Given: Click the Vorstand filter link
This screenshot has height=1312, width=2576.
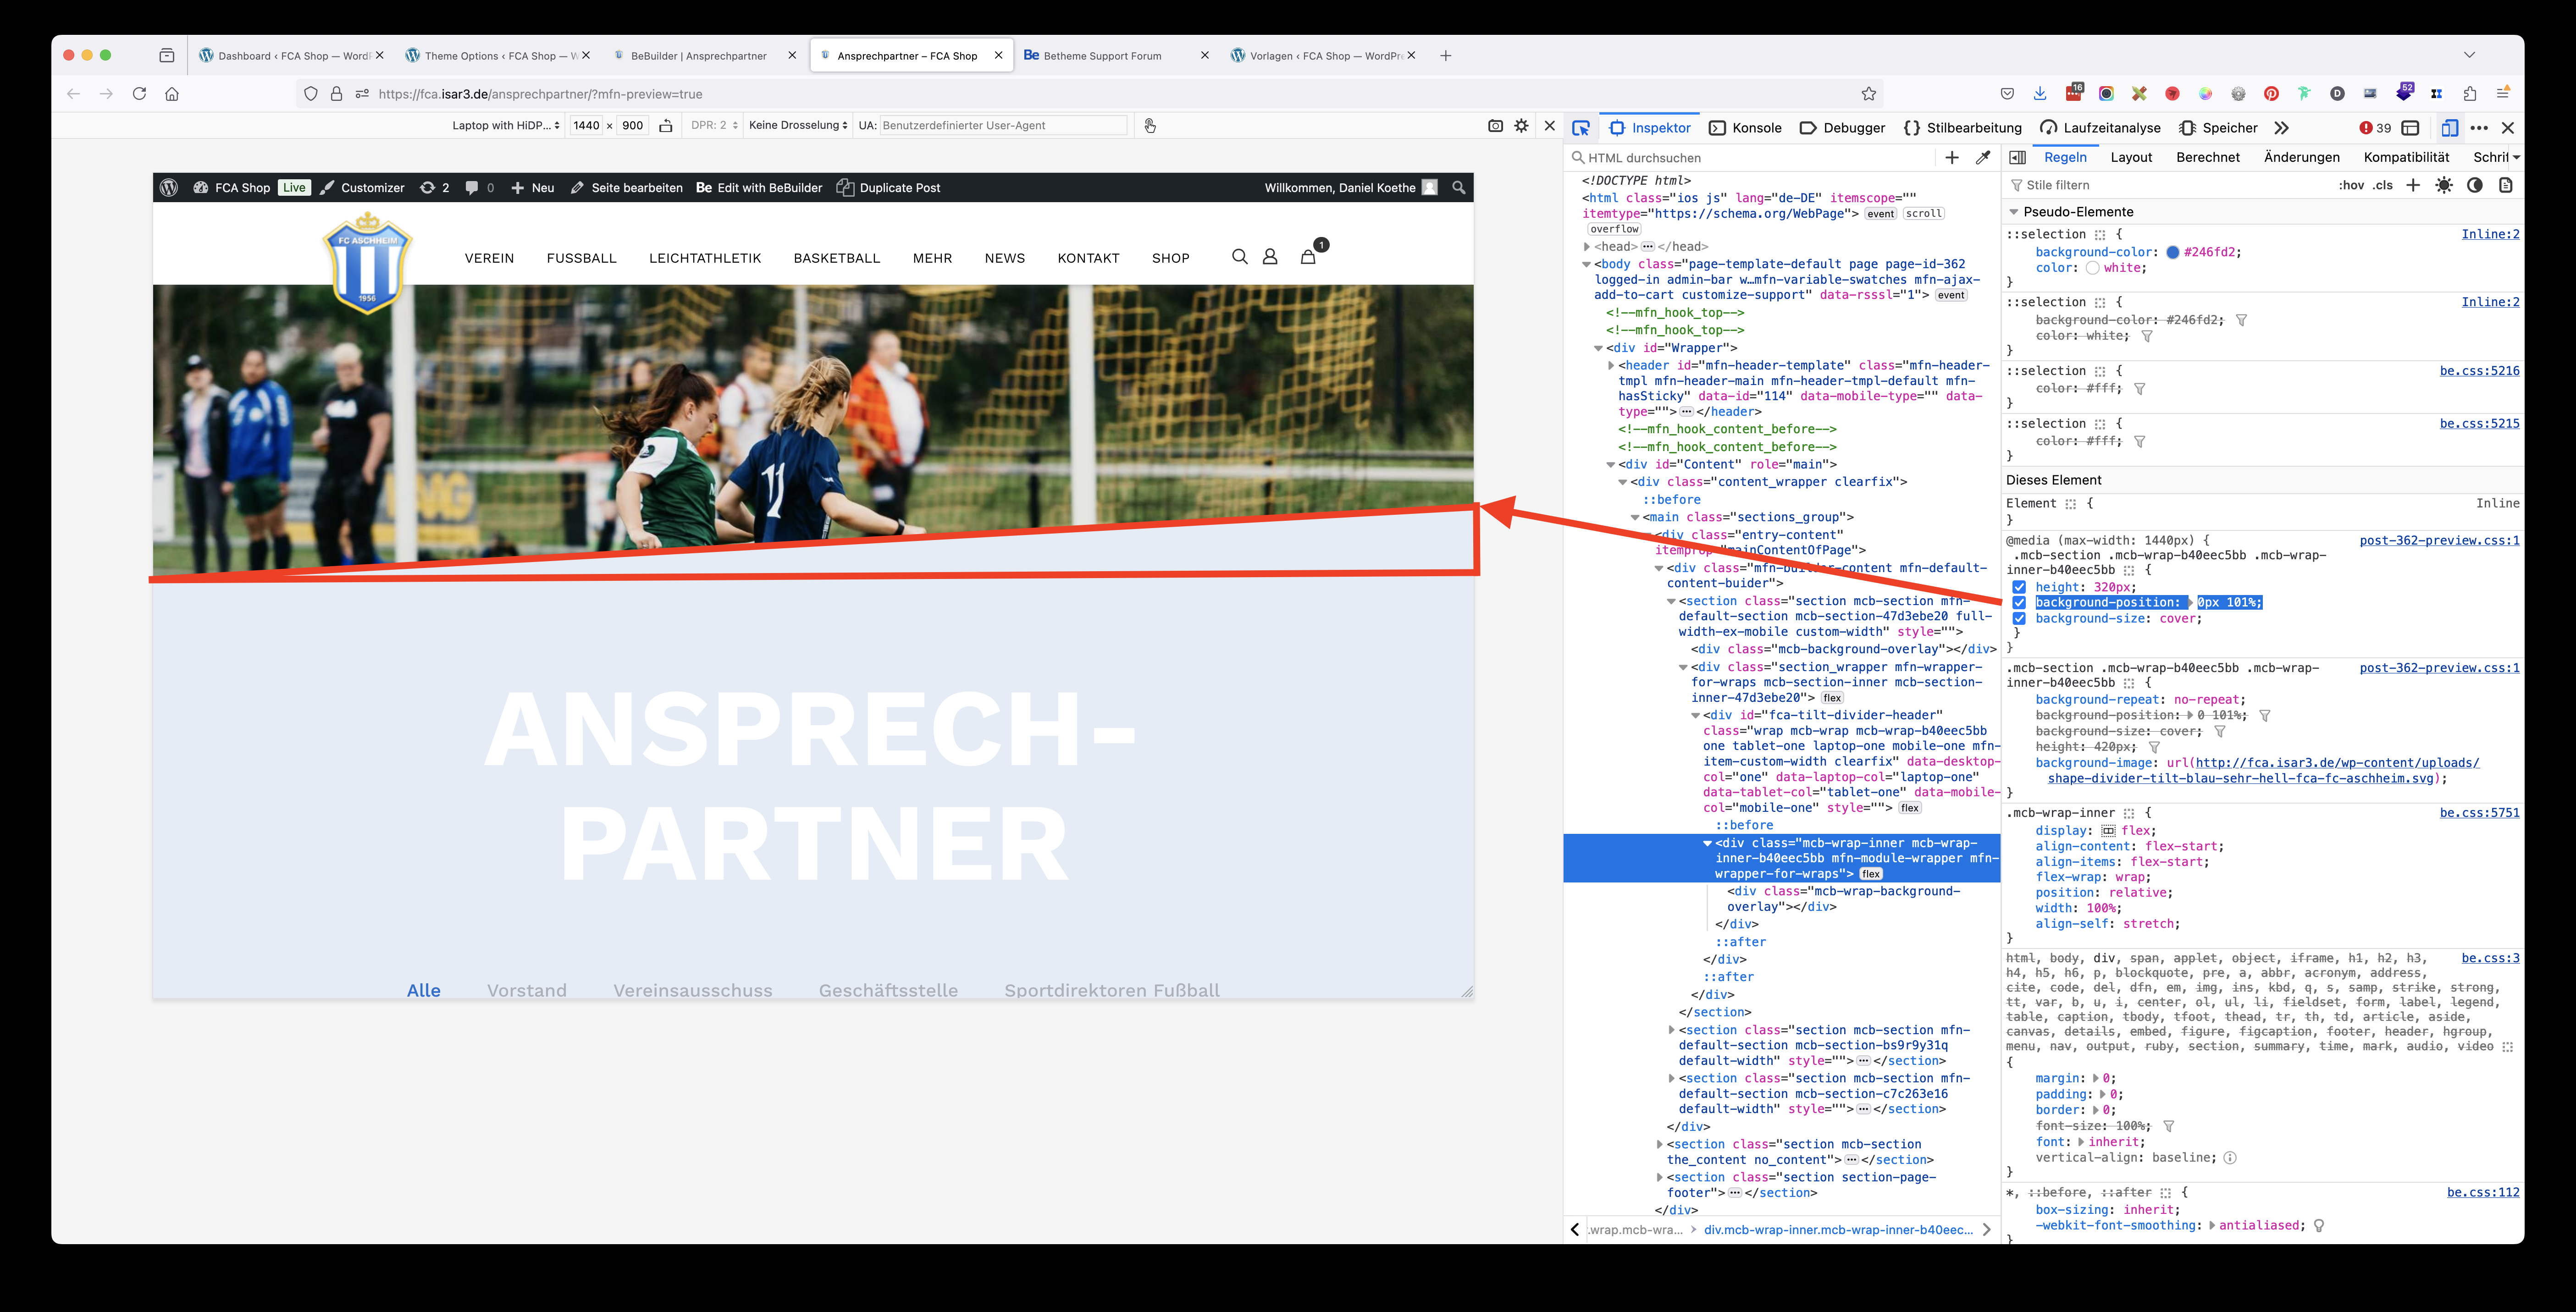Looking at the screenshot, I should [527, 990].
